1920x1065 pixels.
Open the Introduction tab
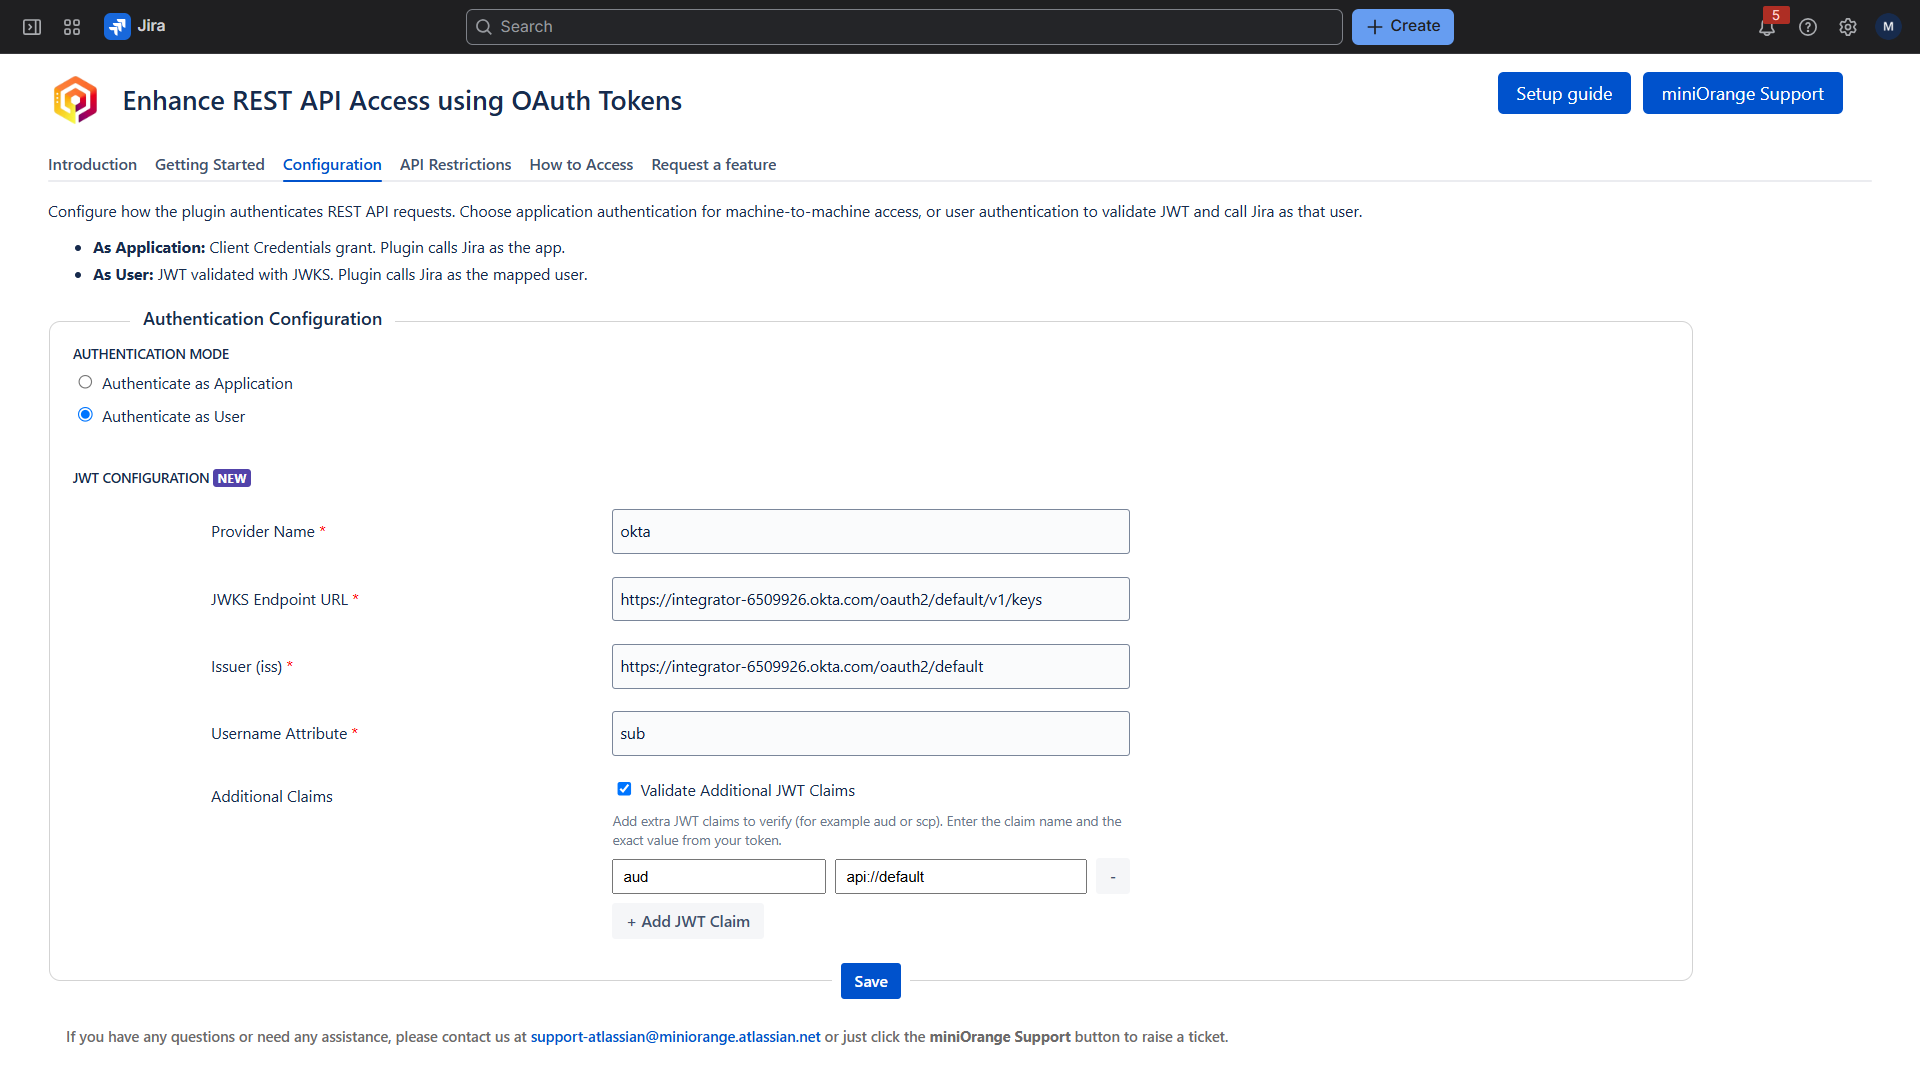click(92, 165)
